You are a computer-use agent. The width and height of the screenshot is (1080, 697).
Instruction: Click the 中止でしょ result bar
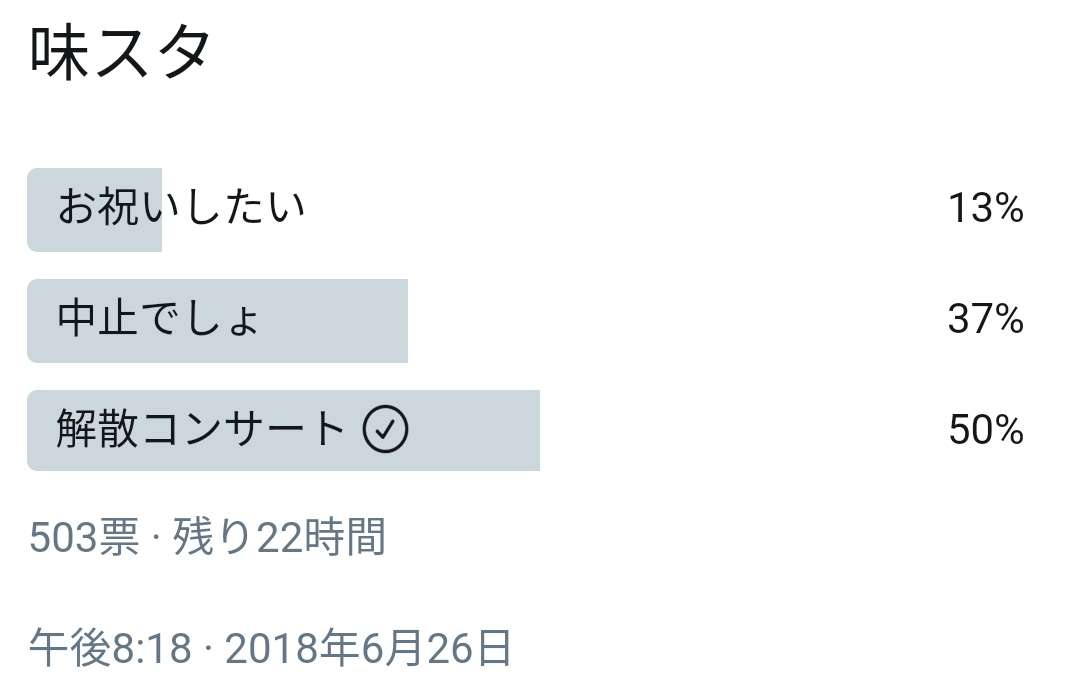pyautogui.click(x=218, y=320)
